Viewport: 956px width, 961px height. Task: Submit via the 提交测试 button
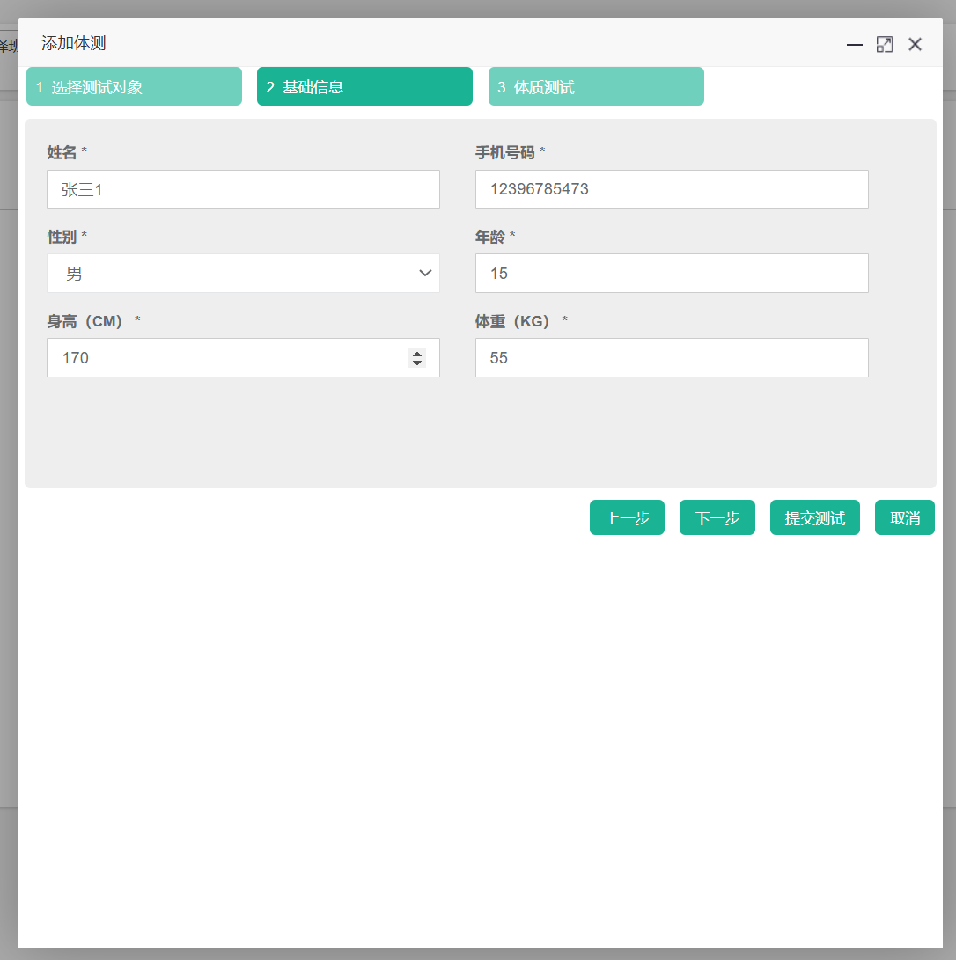point(814,518)
